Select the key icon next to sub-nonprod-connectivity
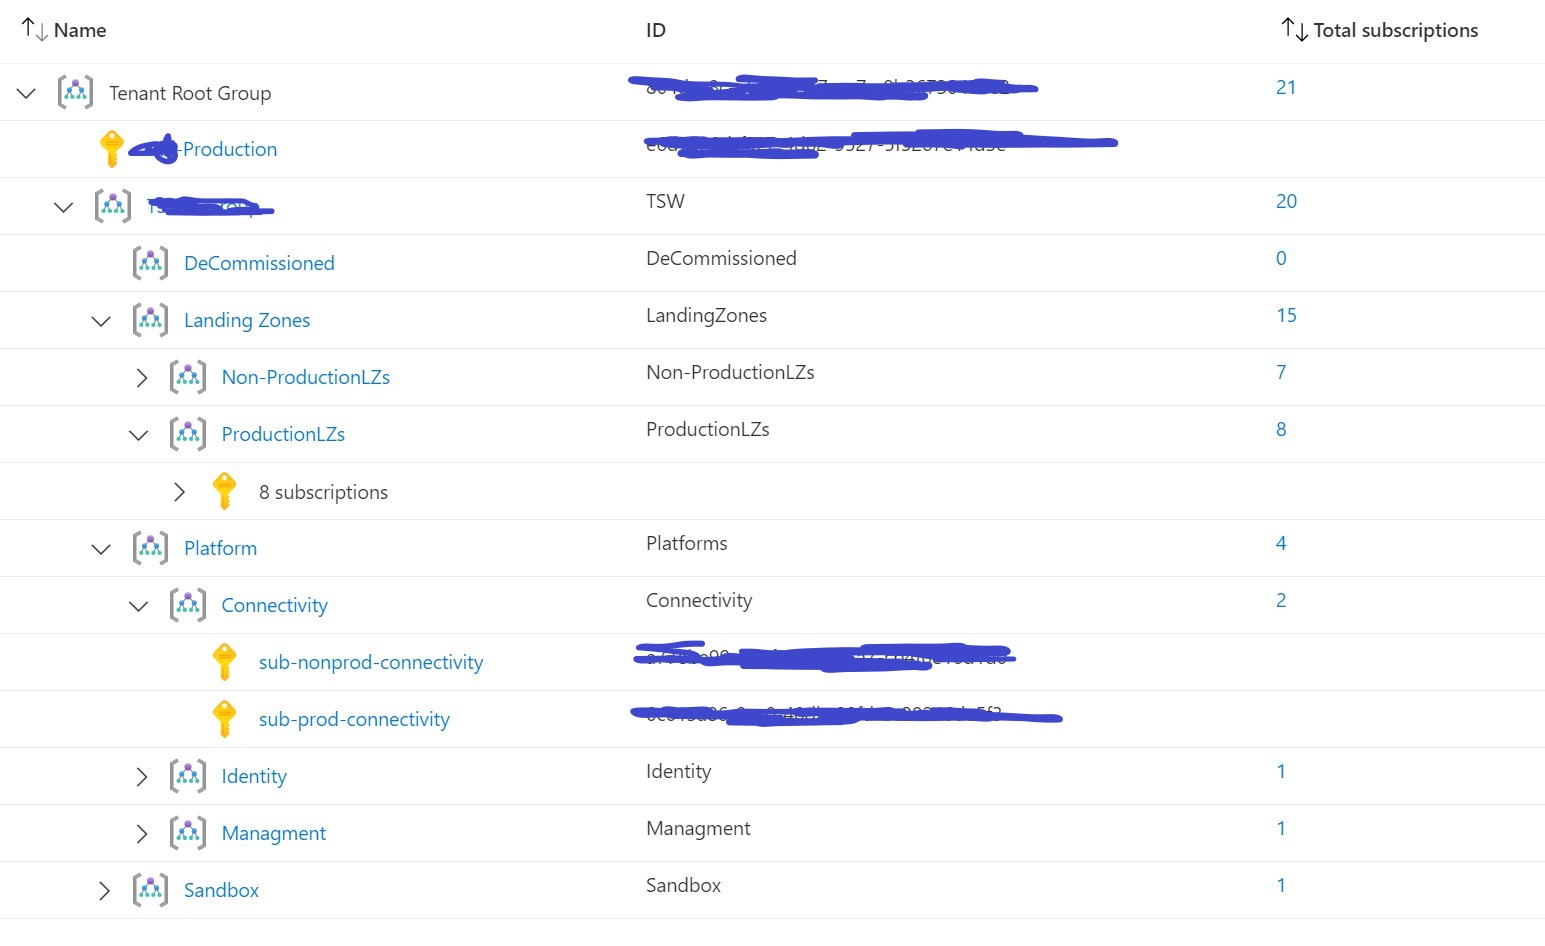Screen dimensions: 1545x946 (x=224, y=661)
